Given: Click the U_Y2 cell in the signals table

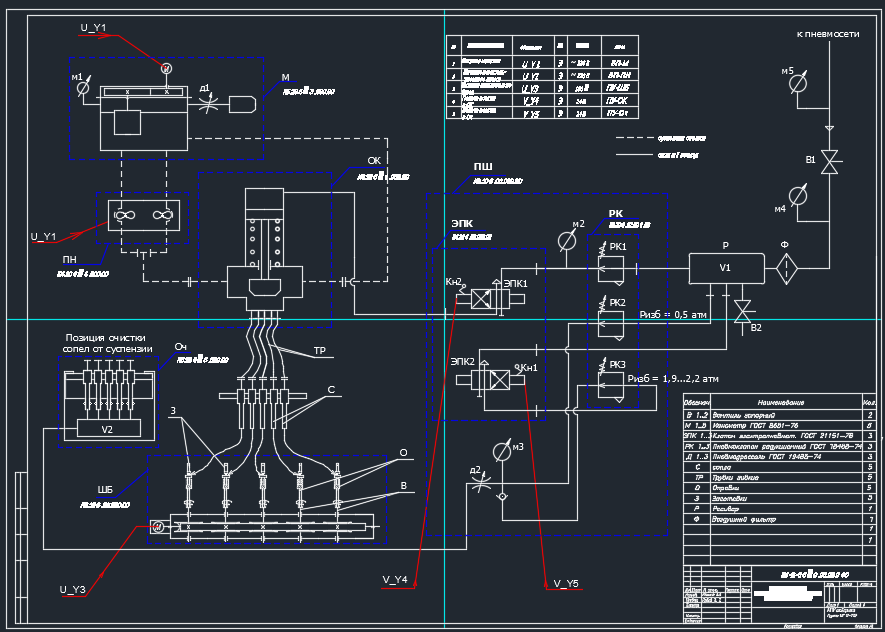Looking at the screenshot, I should [x=532, y=76].
